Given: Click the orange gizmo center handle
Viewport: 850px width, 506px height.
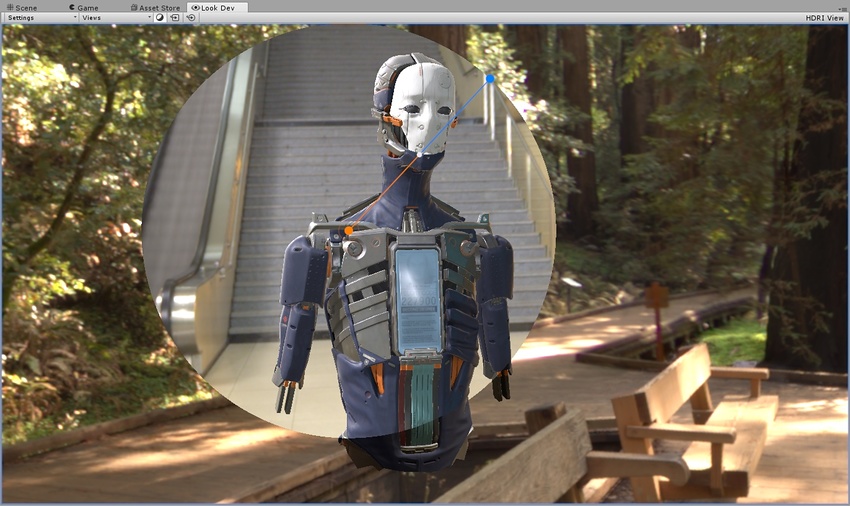Looking at the screenshot, I should pos(348,230).
